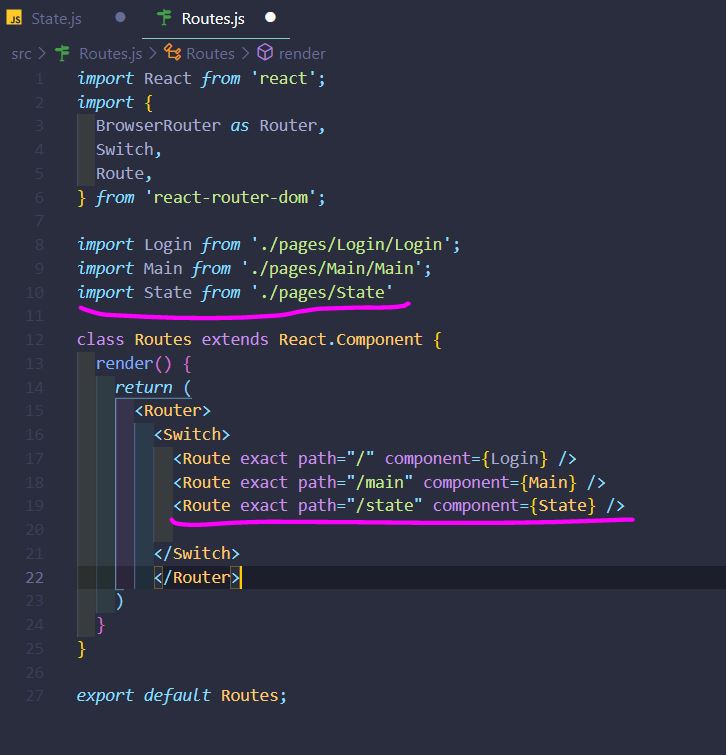The image size is (726, 755).
Task: Click './pages/Login/Login' import path
Action: (351, 245)
